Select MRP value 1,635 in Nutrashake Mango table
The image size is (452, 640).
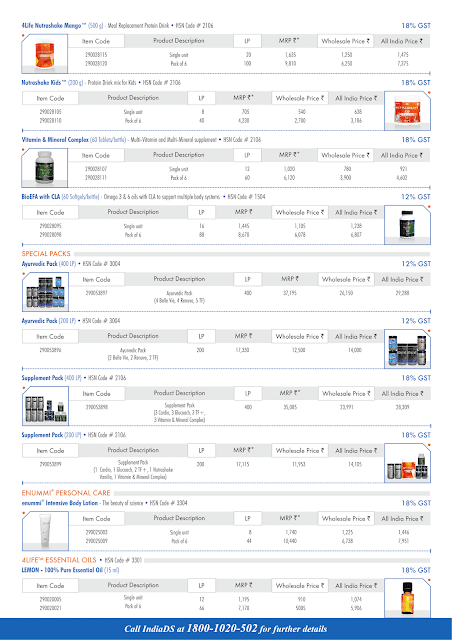pyautogui.click(x=290, y=55)
